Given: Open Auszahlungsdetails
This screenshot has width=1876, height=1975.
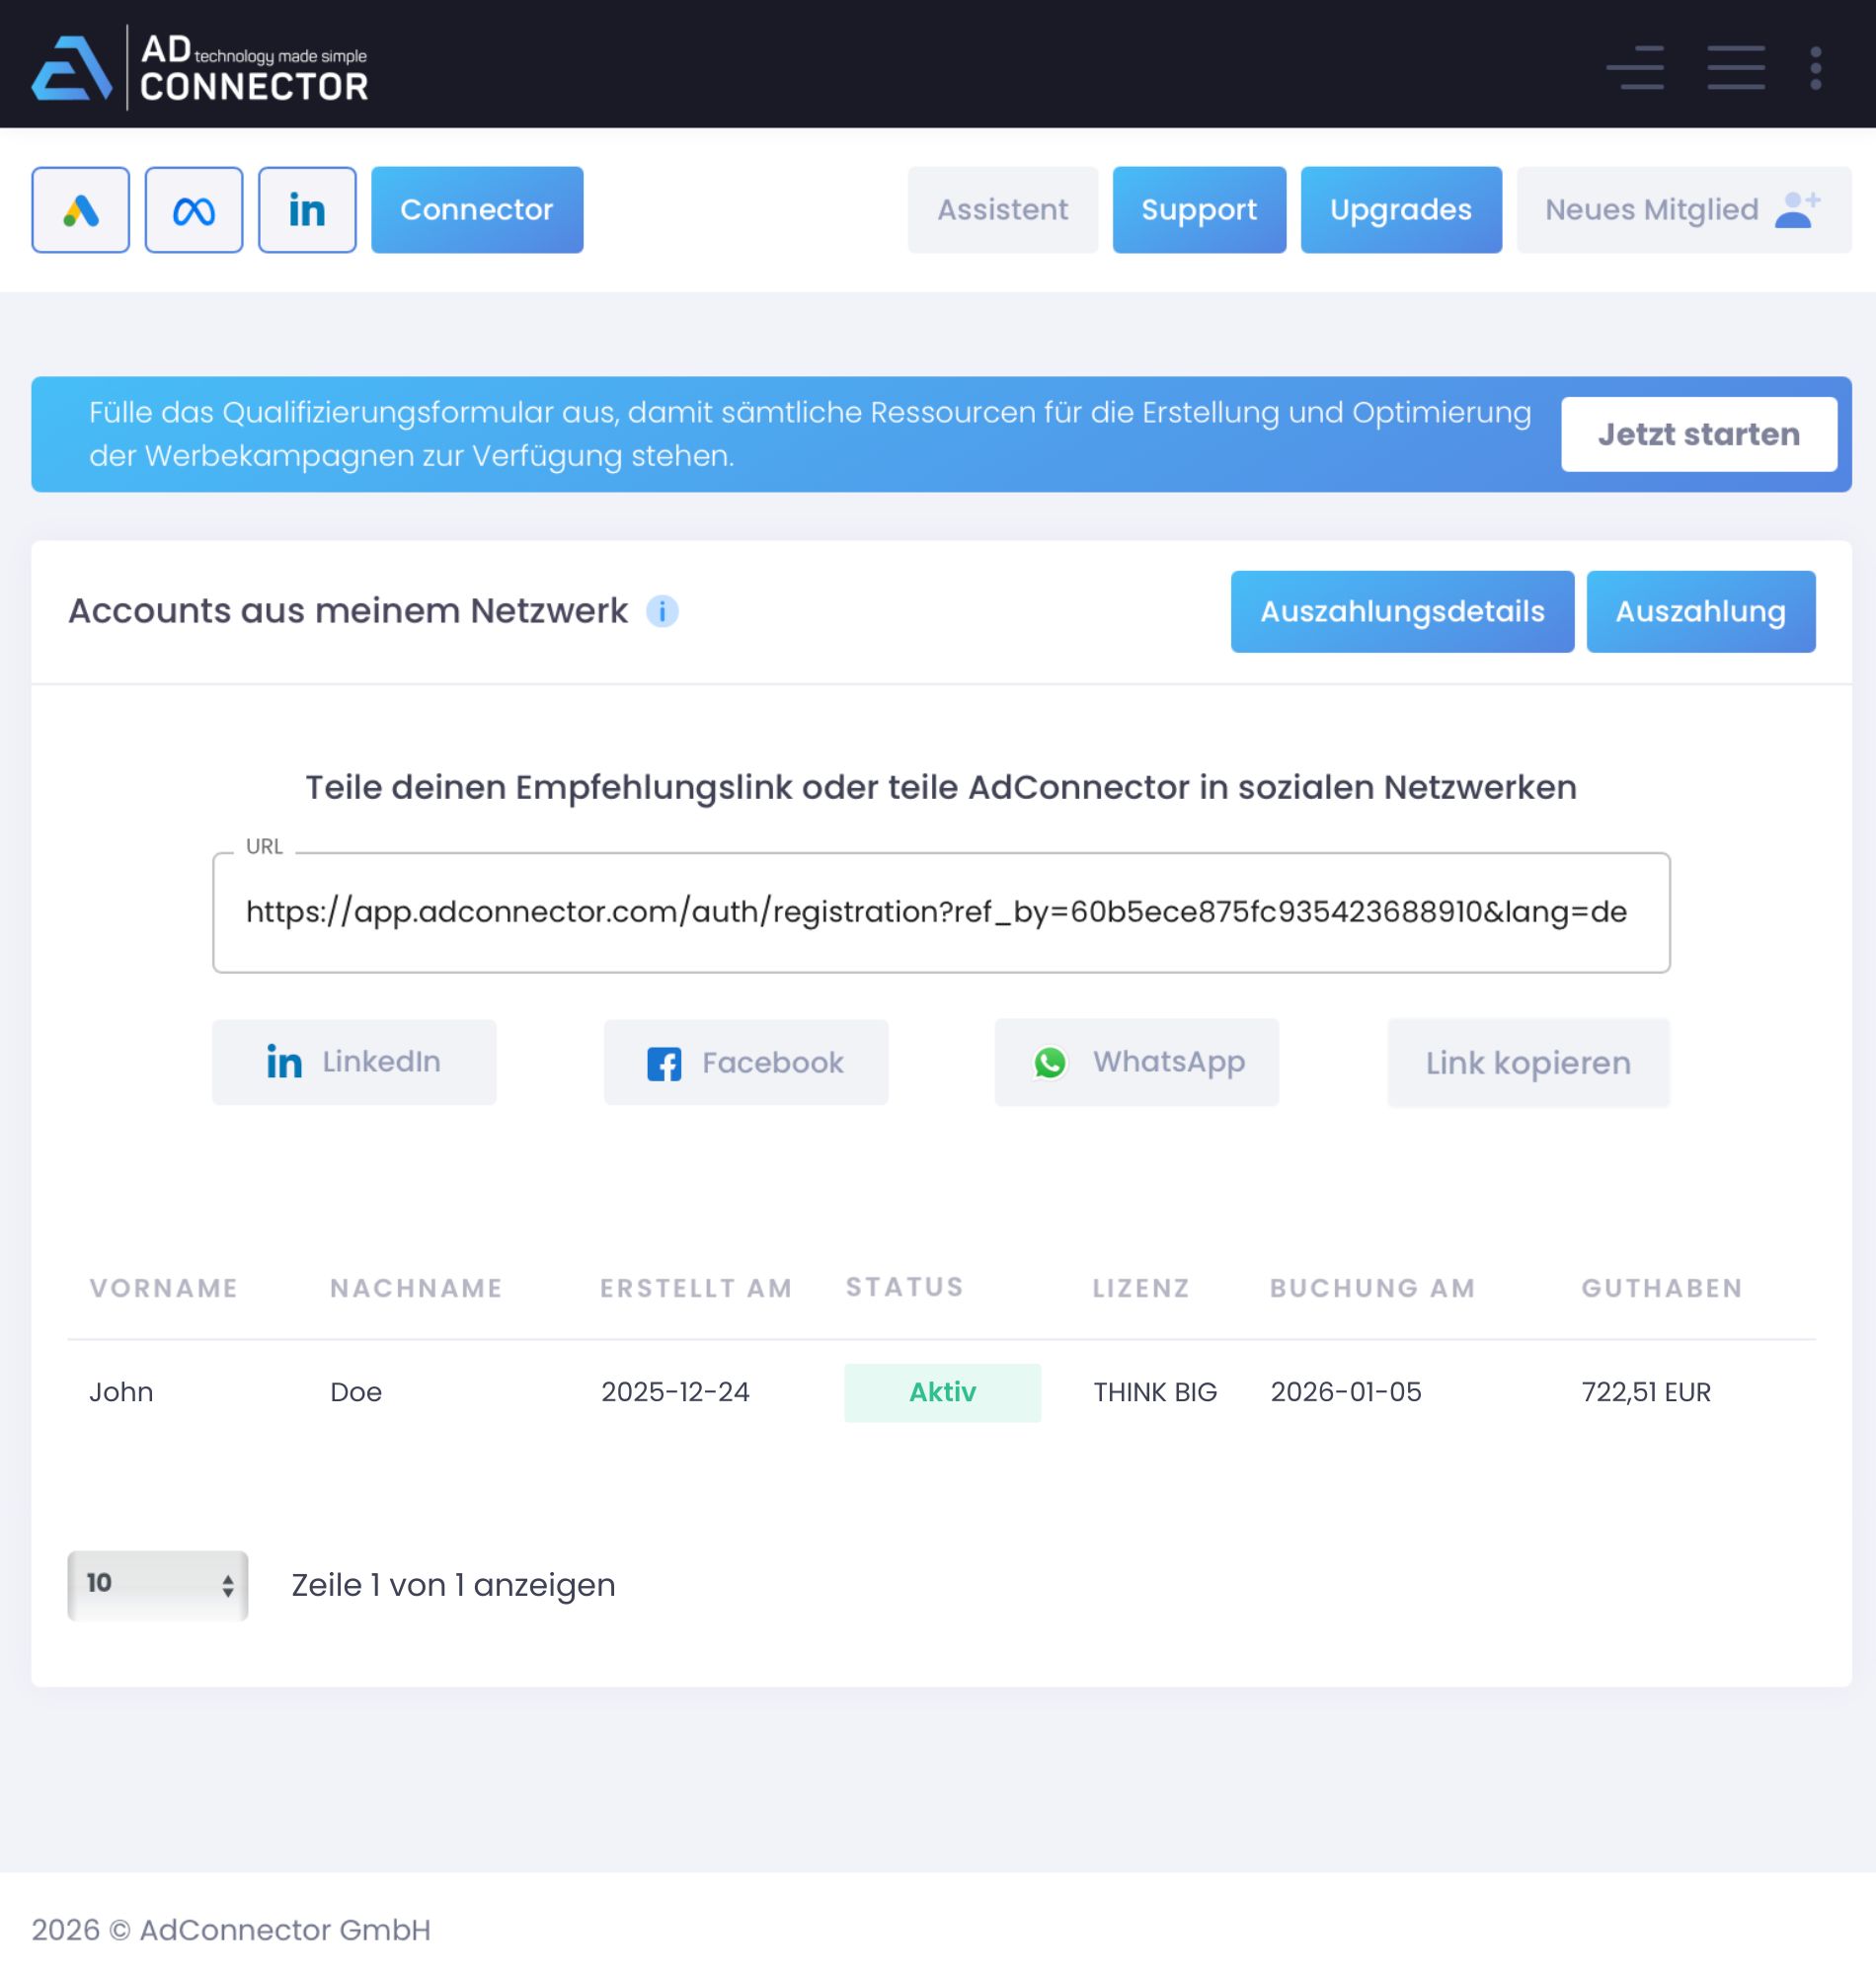Looking at the screenshot, I should click(x=1401, y=612).
